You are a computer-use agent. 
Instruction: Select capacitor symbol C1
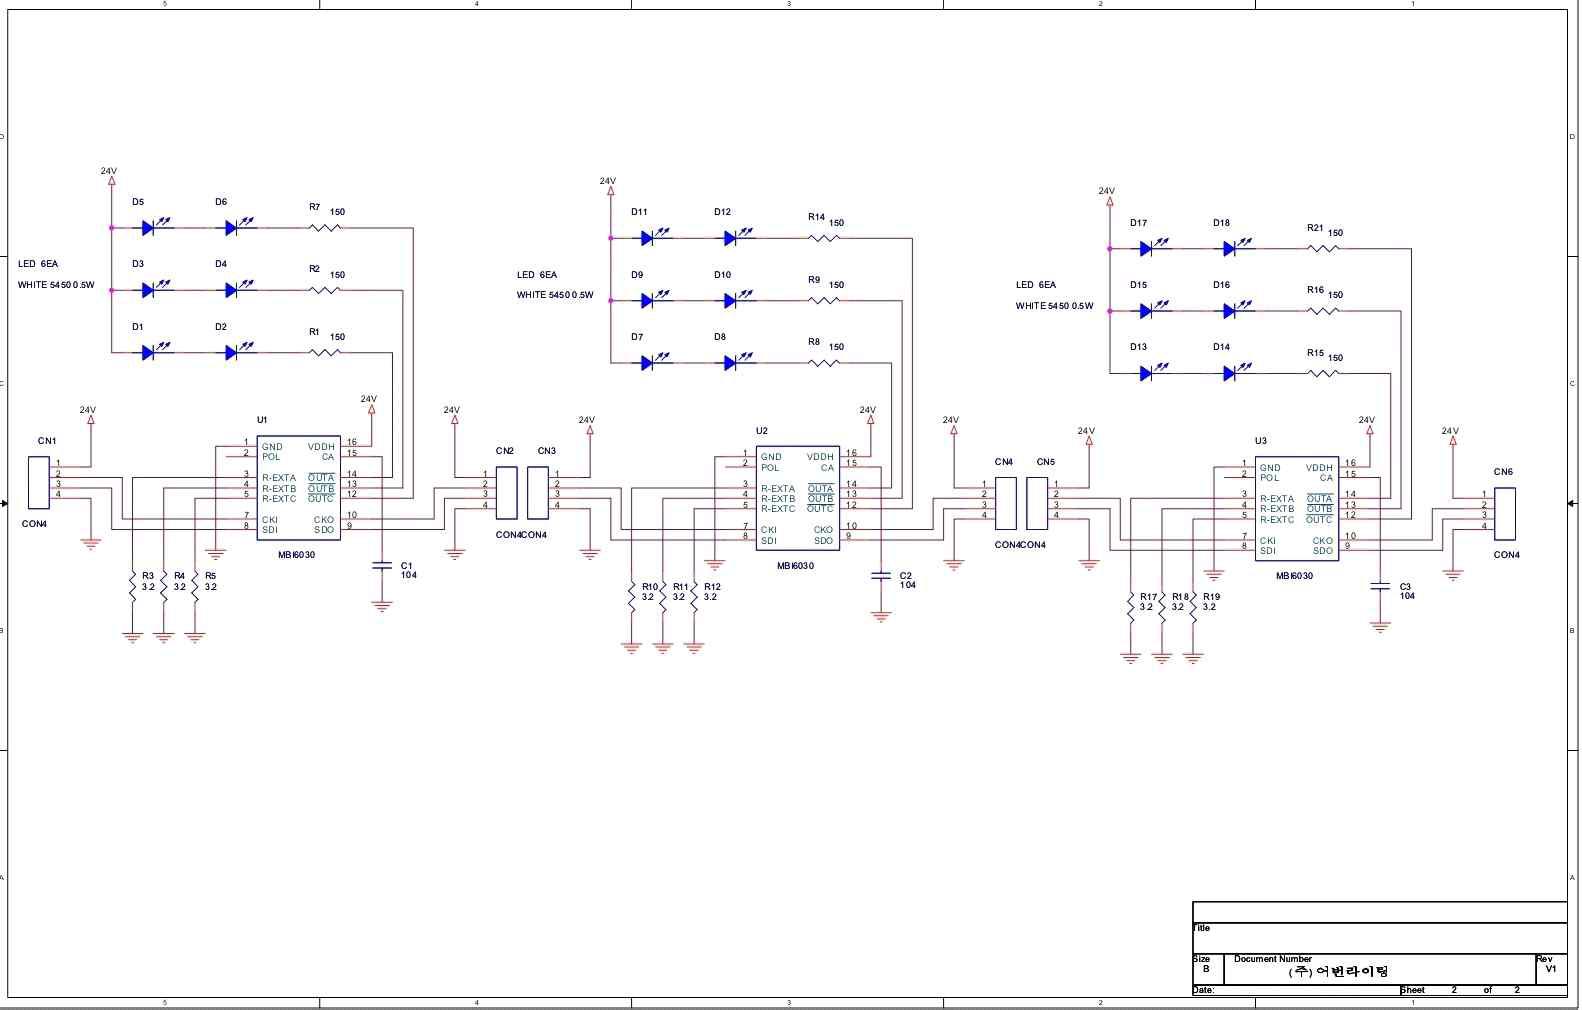click(381, 565)
